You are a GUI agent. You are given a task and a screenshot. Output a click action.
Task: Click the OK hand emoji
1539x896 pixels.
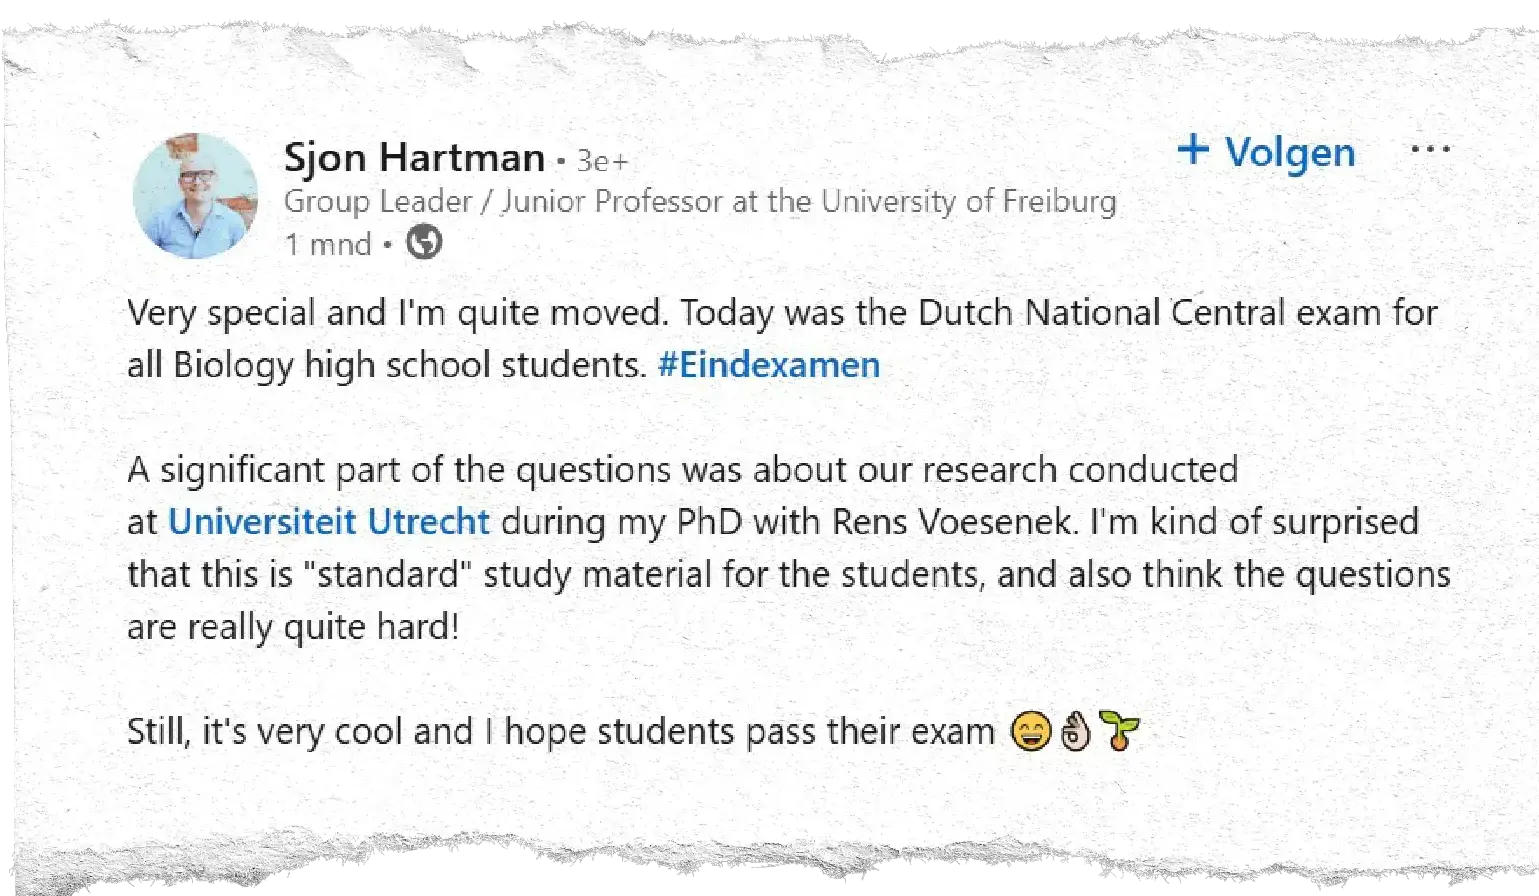click(1076, 731)
